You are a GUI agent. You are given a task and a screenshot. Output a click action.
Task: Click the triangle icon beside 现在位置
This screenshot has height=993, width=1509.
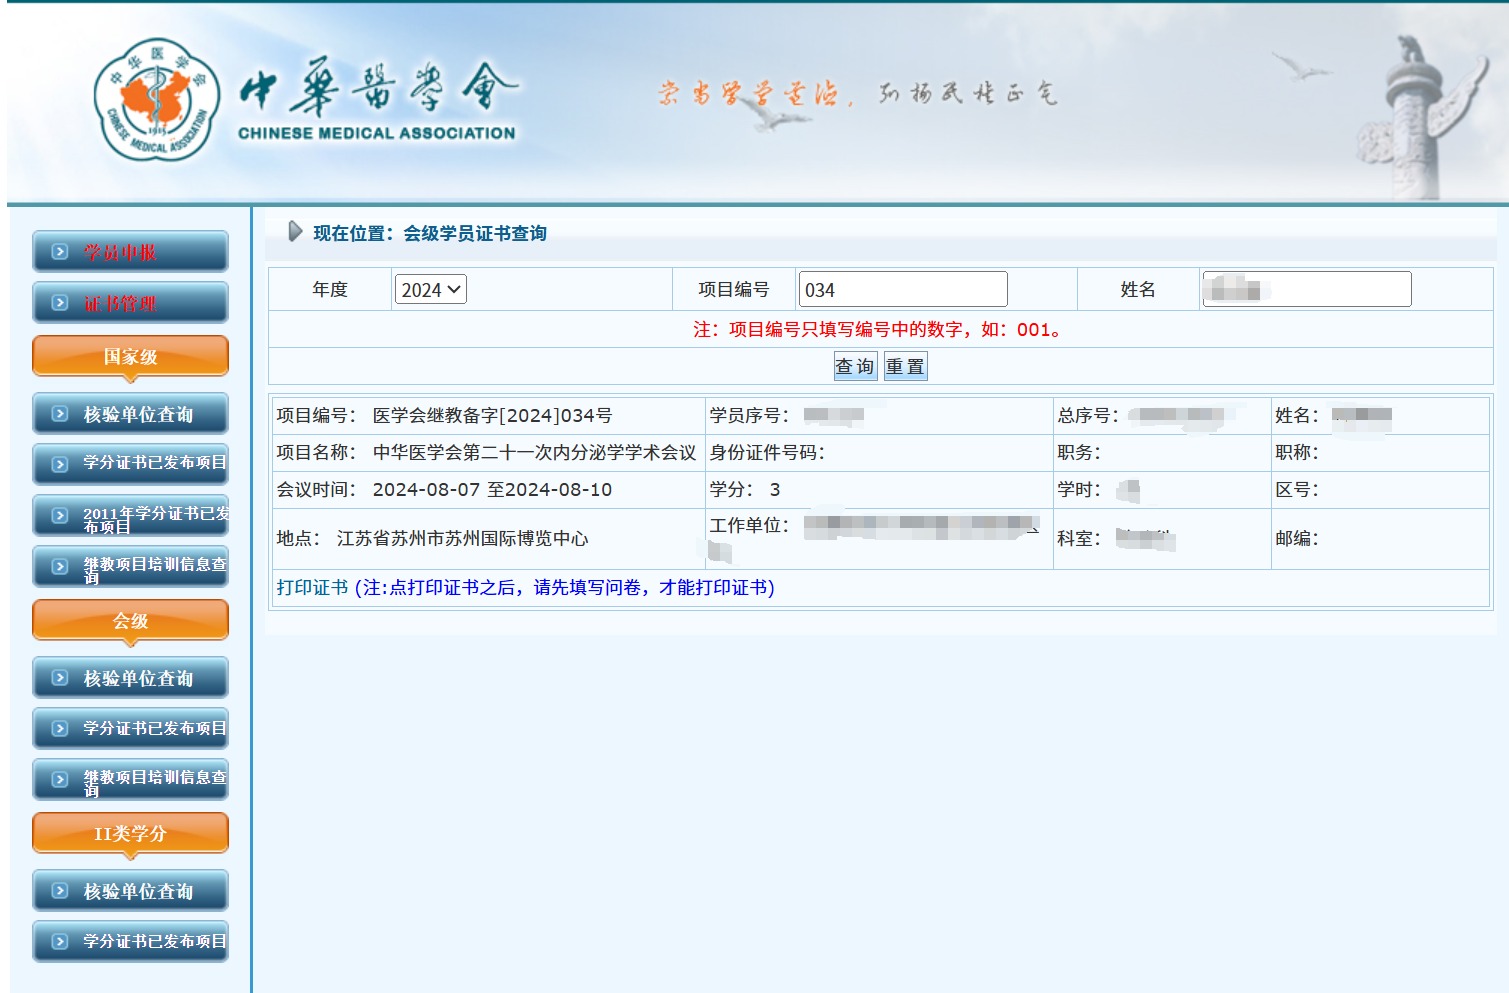[295, 232]
